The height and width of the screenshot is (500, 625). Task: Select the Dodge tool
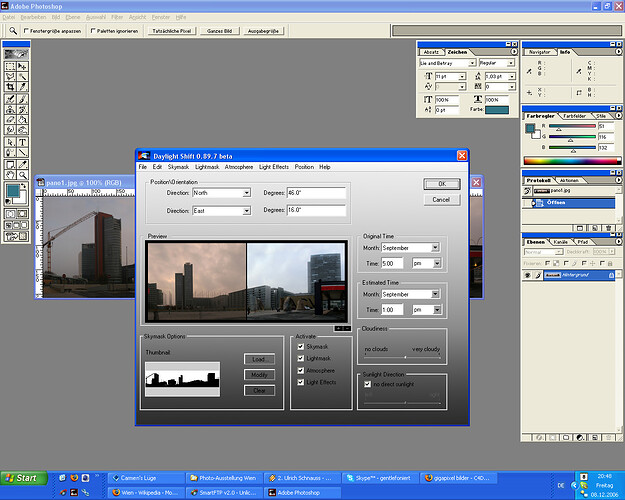pyautogui.click(x=22, y=130)
